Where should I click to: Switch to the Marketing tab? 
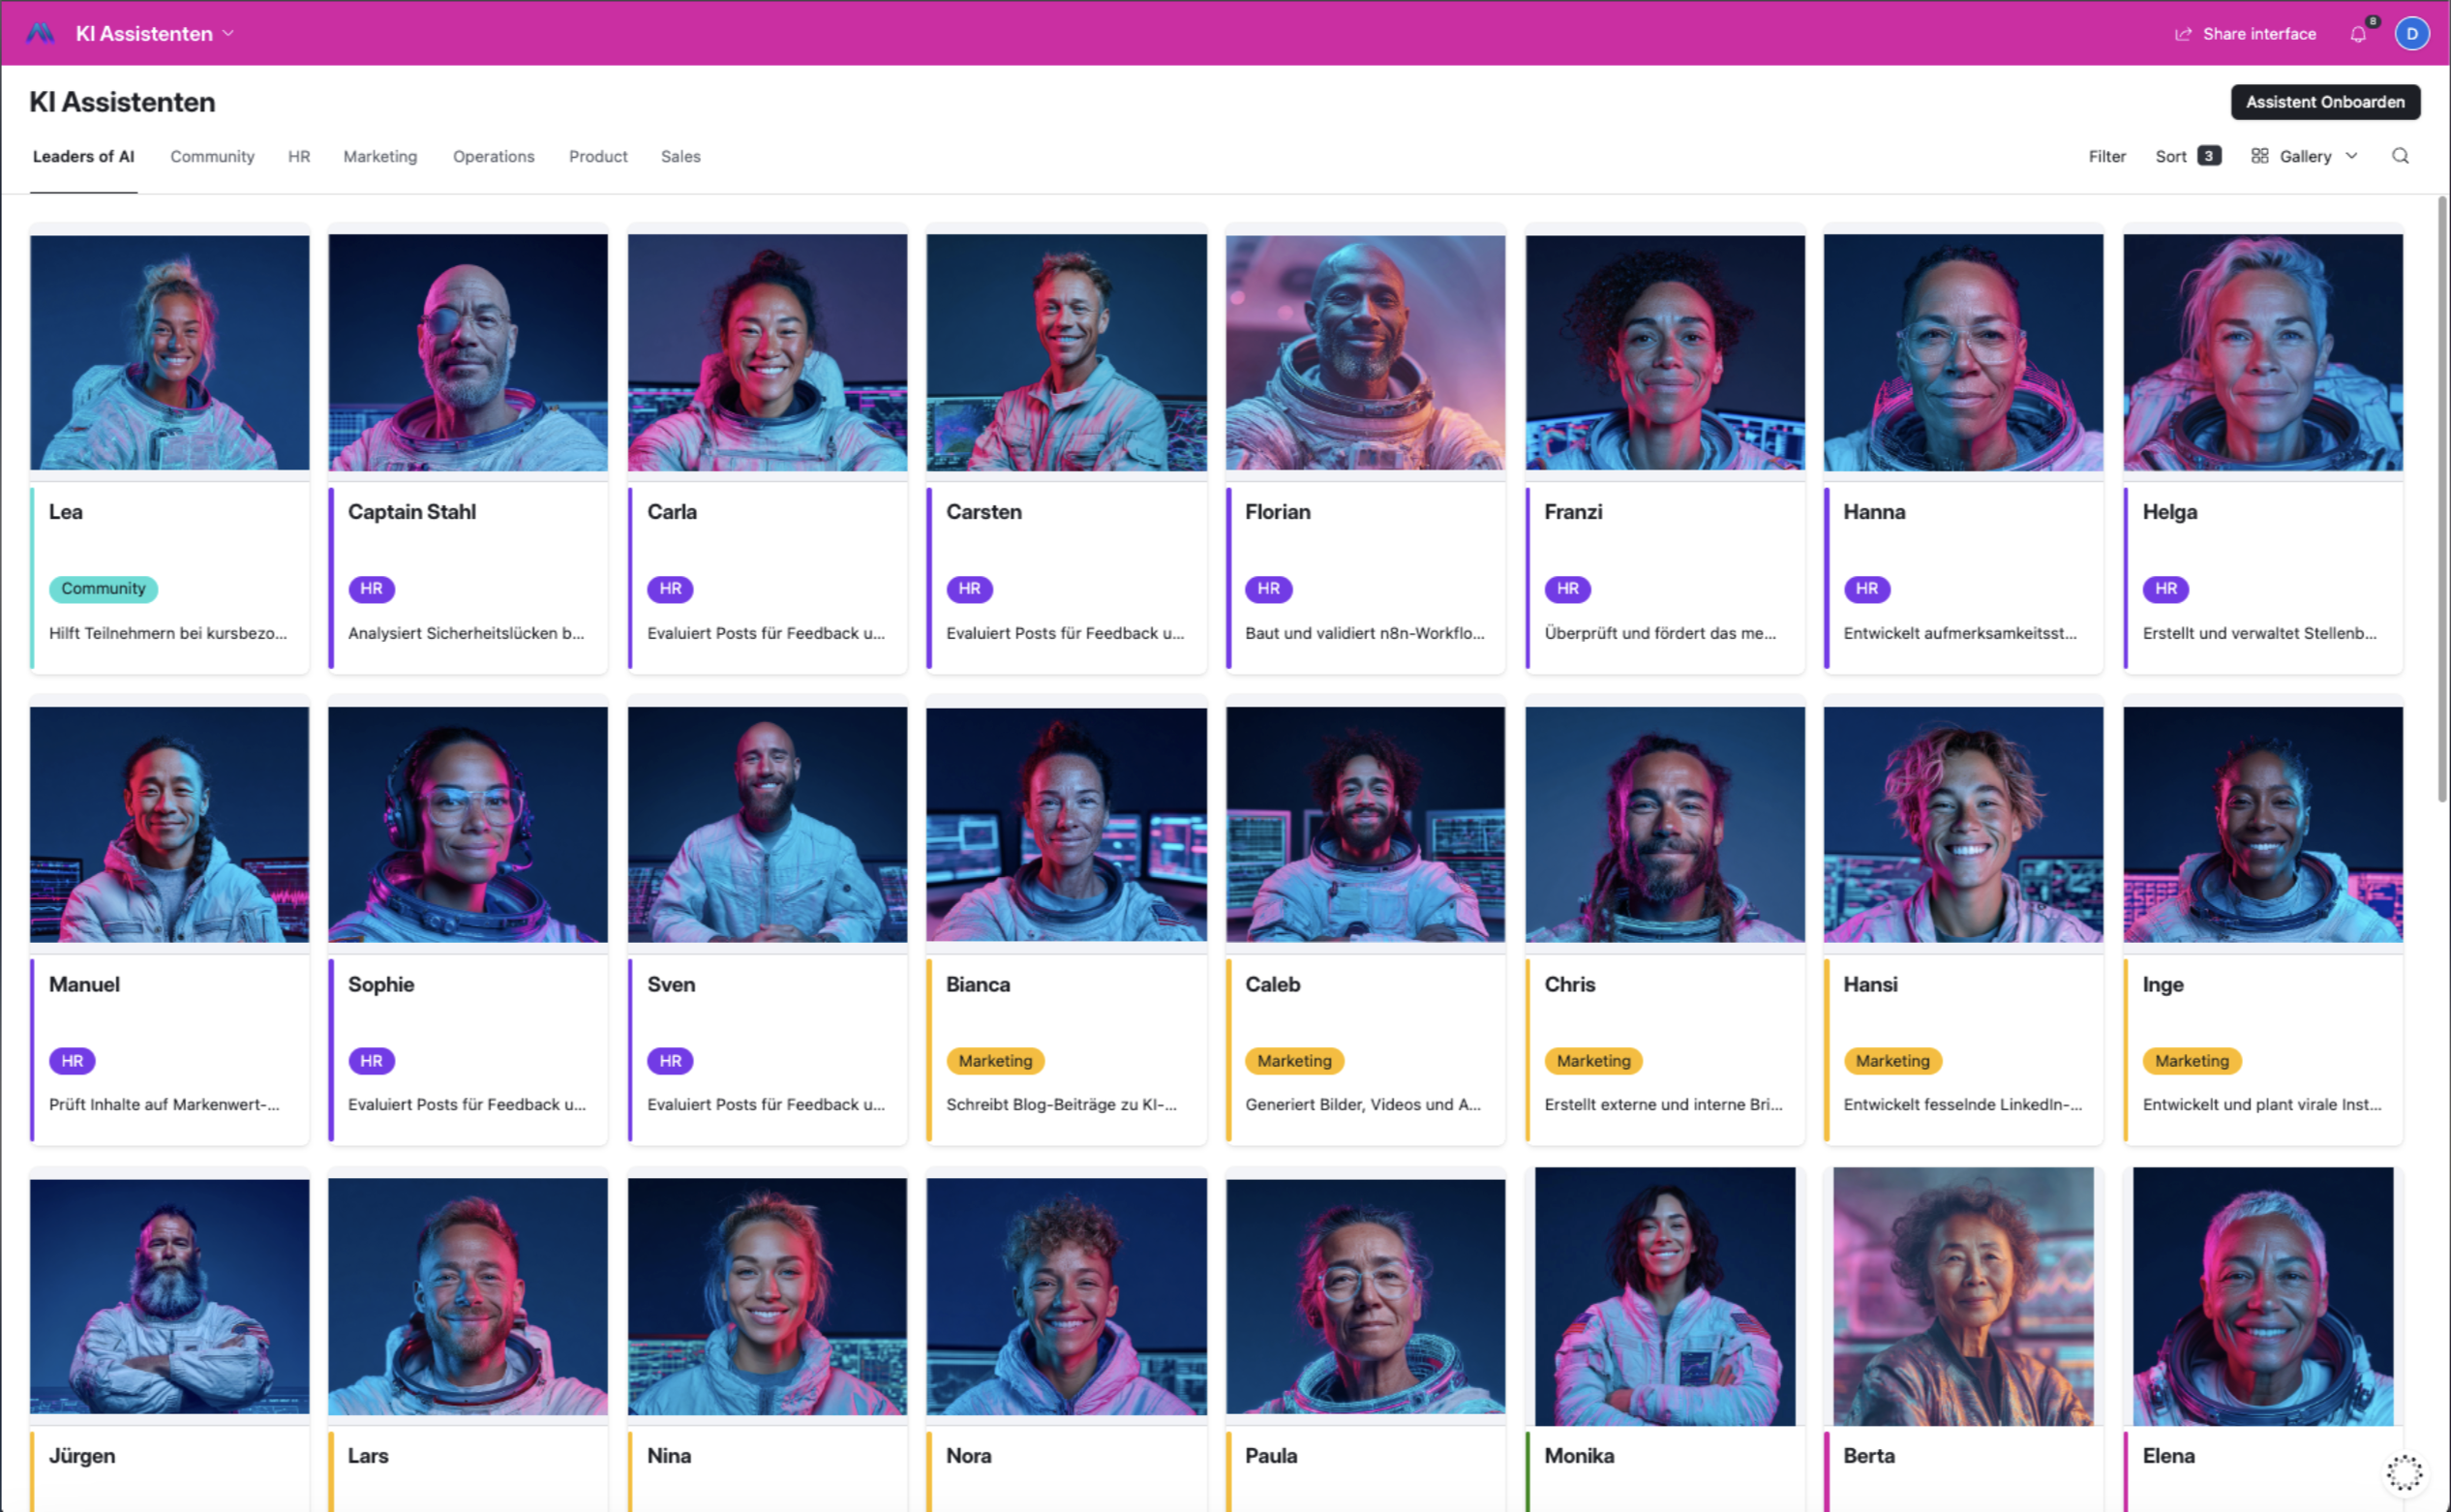point(380,156)
